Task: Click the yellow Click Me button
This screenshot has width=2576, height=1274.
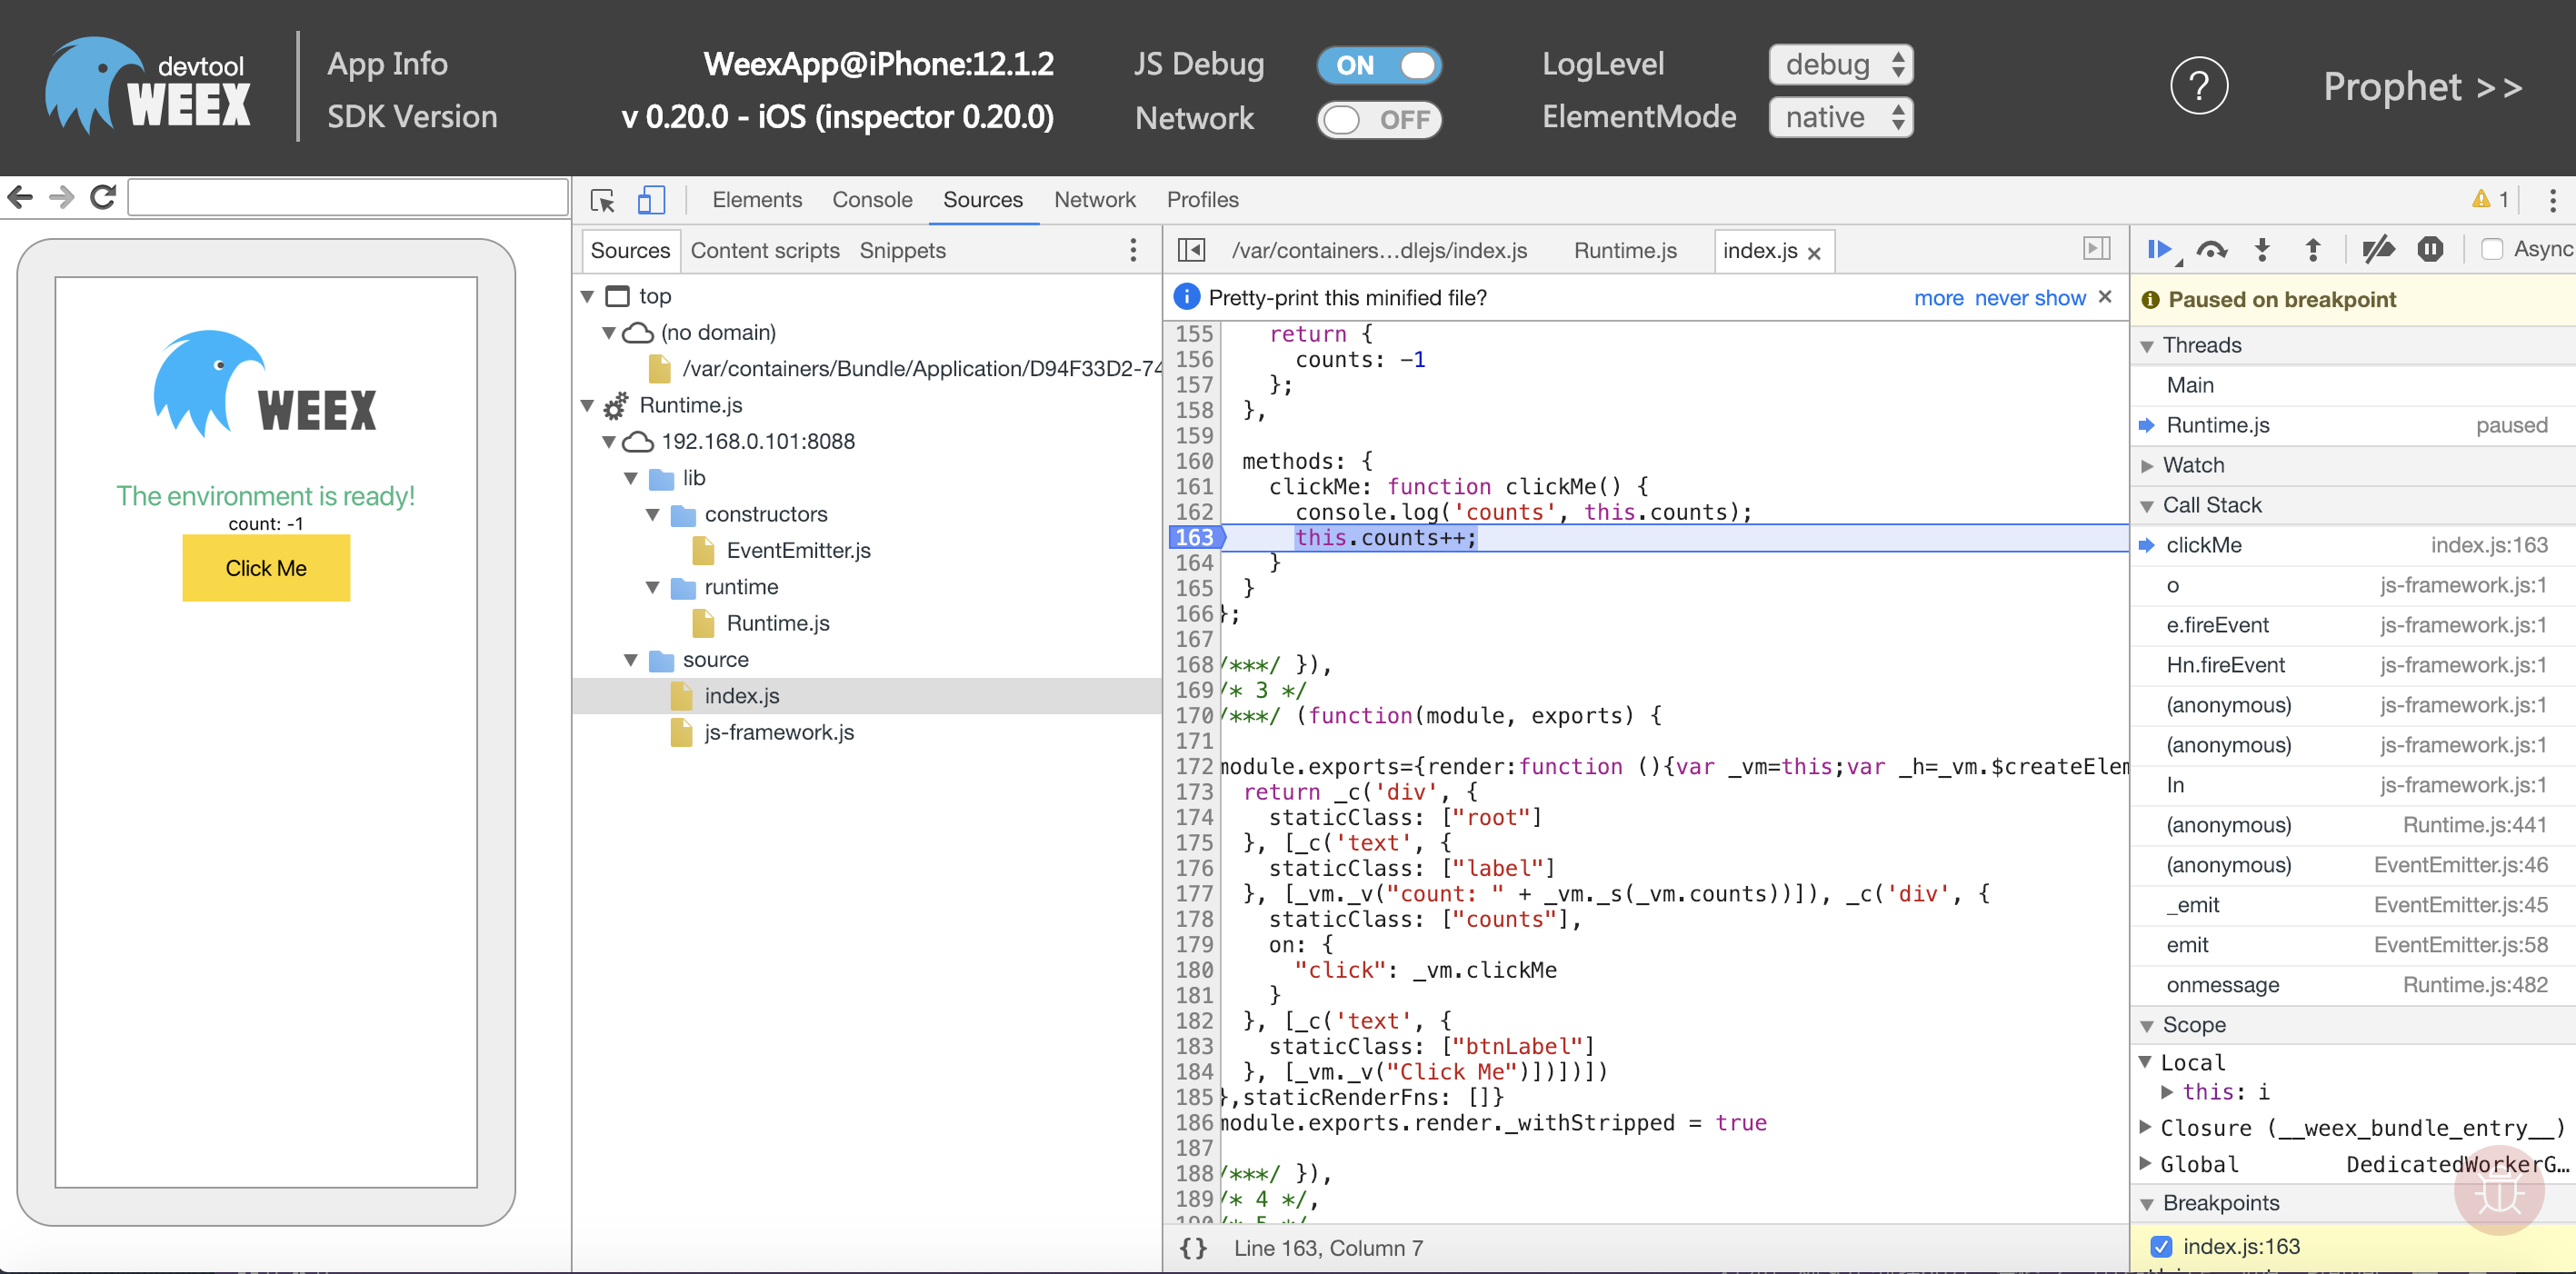Action: 266,568
